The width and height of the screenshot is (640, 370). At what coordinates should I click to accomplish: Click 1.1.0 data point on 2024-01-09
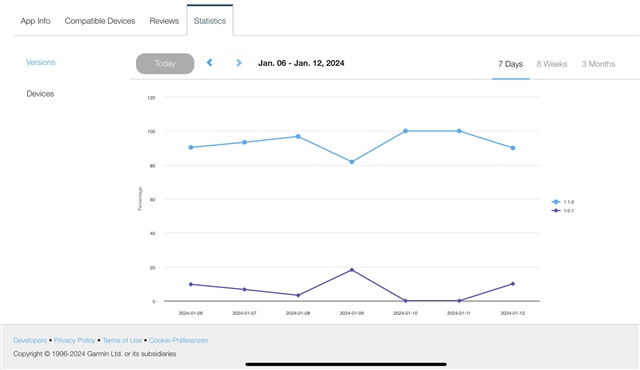coord(352,162)
